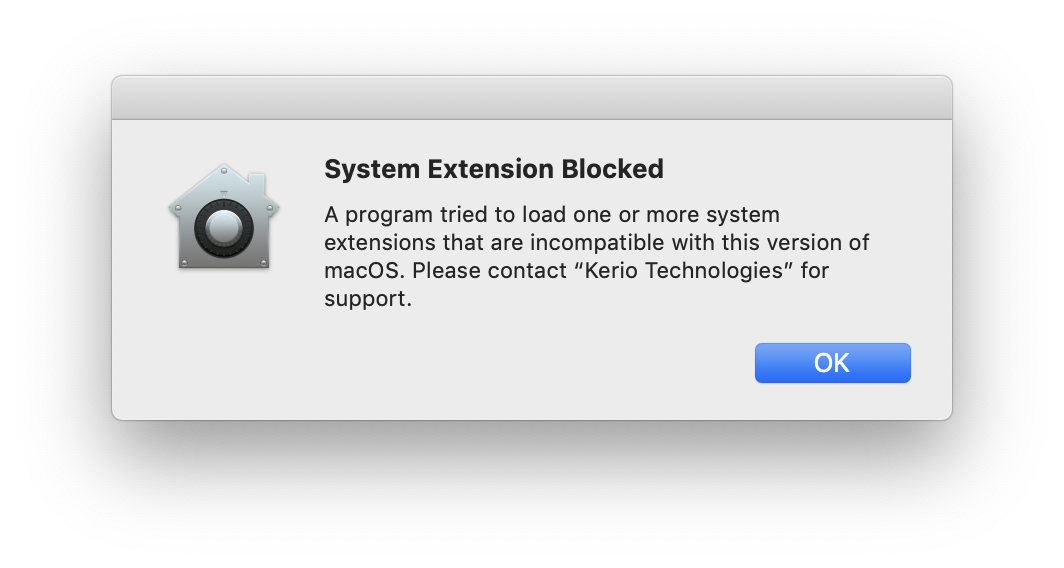Click the Gatekeeper house vault icon
This screenshot has height=568, width=1064.
pyautogui.click(x=224, y=217)
